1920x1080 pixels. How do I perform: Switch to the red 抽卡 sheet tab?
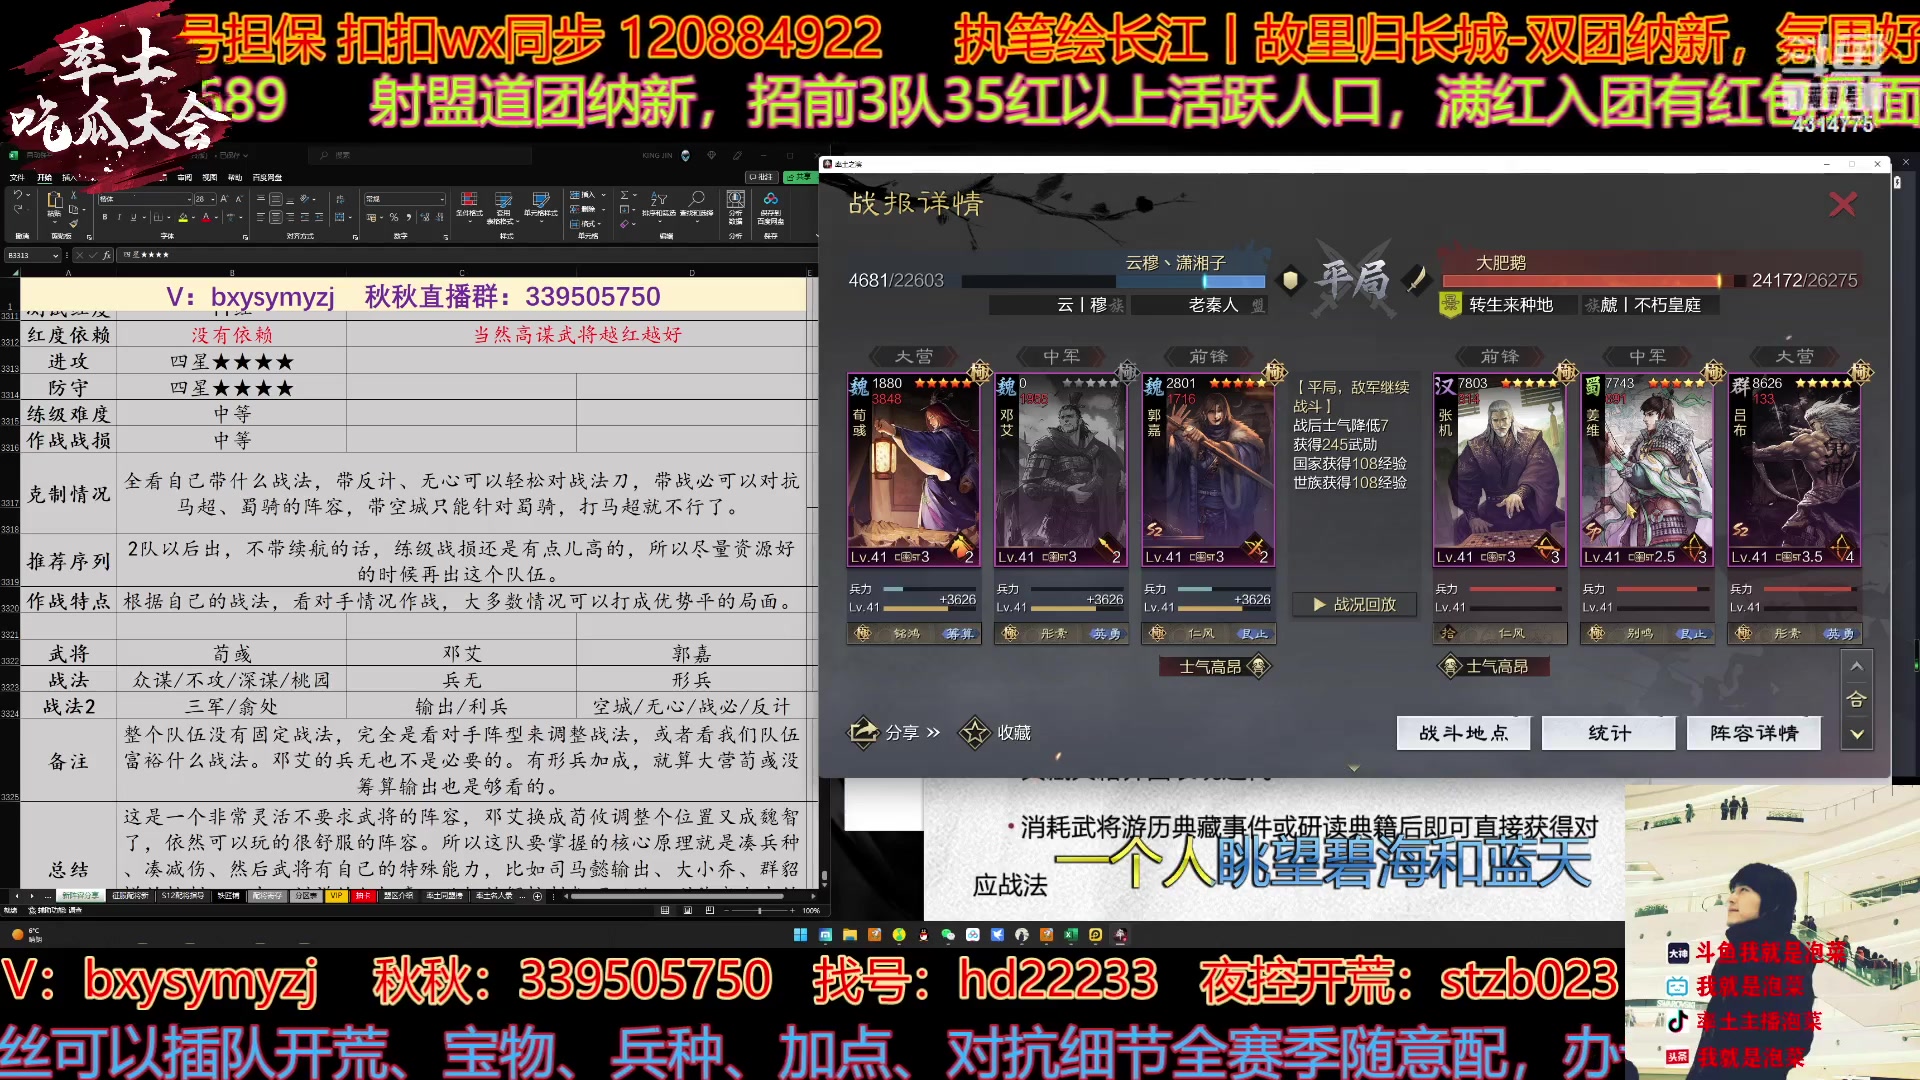tap(362, 895)
